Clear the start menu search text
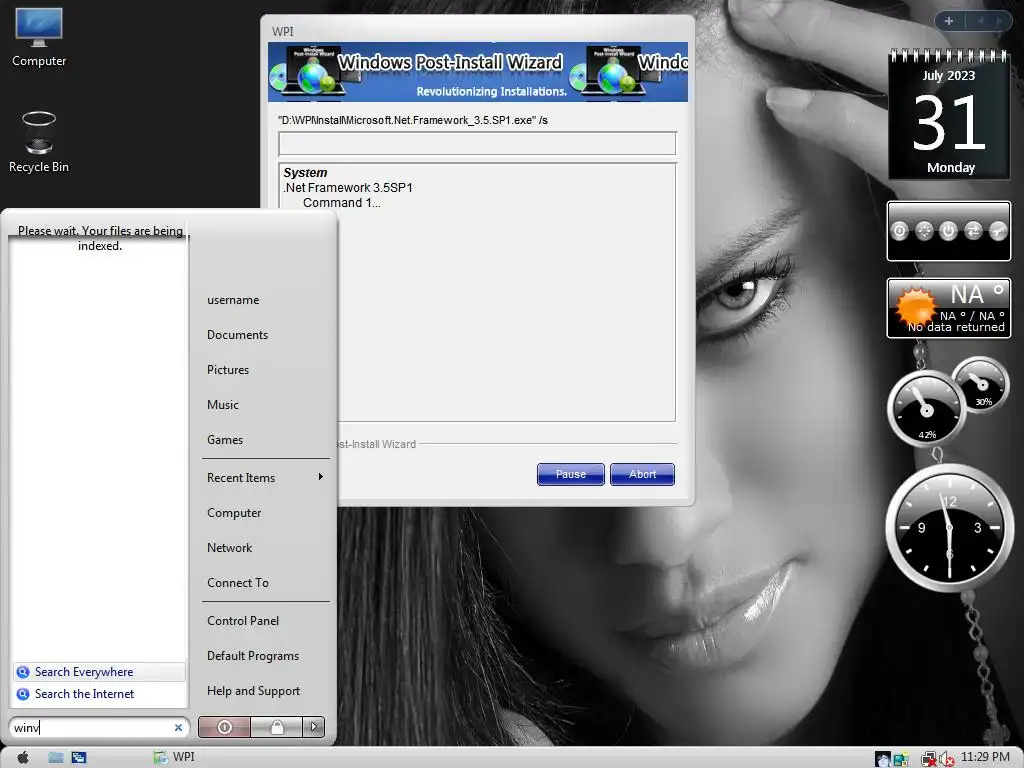 coord(178,728)
